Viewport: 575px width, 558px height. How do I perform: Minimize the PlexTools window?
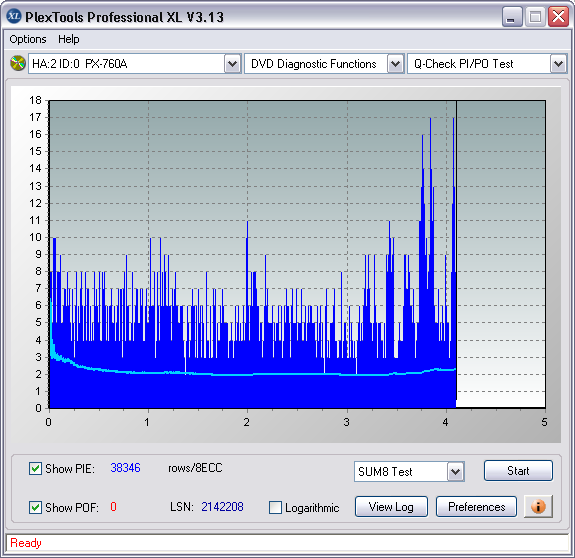(512, 17)
